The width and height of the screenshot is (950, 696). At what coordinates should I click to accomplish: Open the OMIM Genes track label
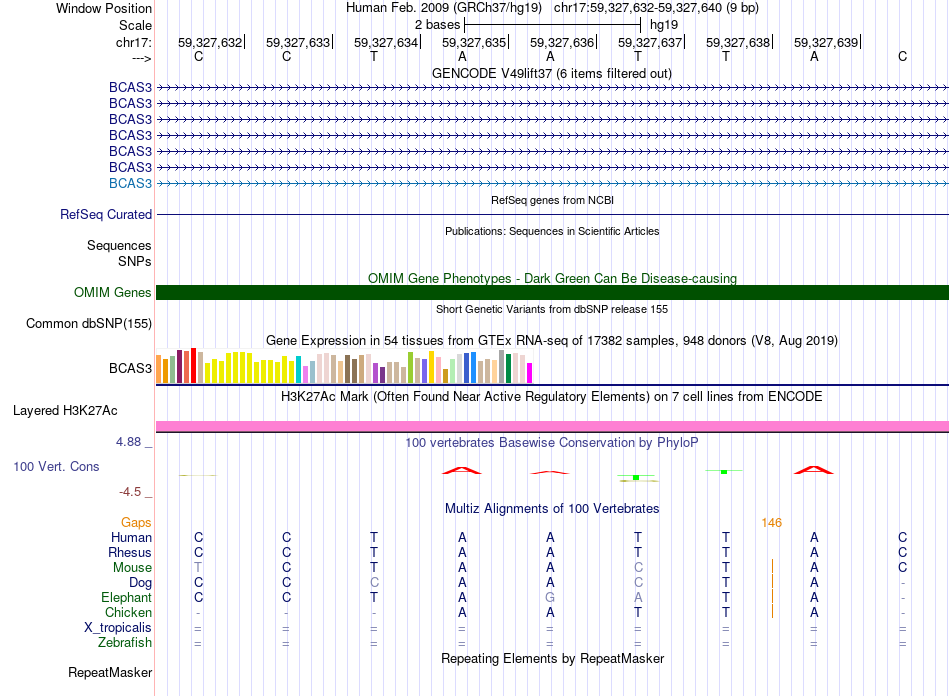112,293
